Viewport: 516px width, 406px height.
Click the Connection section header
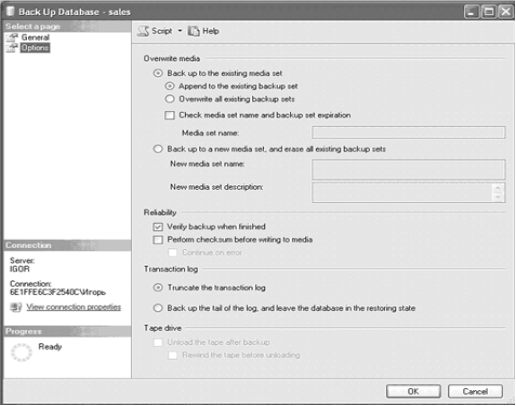[x=67, y=245]
